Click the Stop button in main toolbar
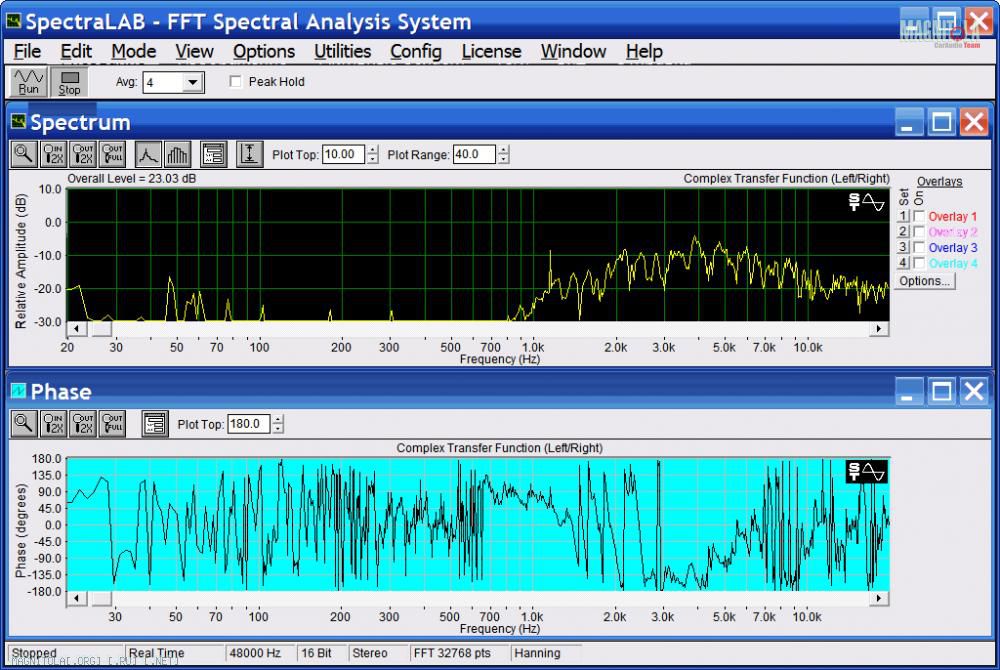1000x670 pixels. coord(70,82)
